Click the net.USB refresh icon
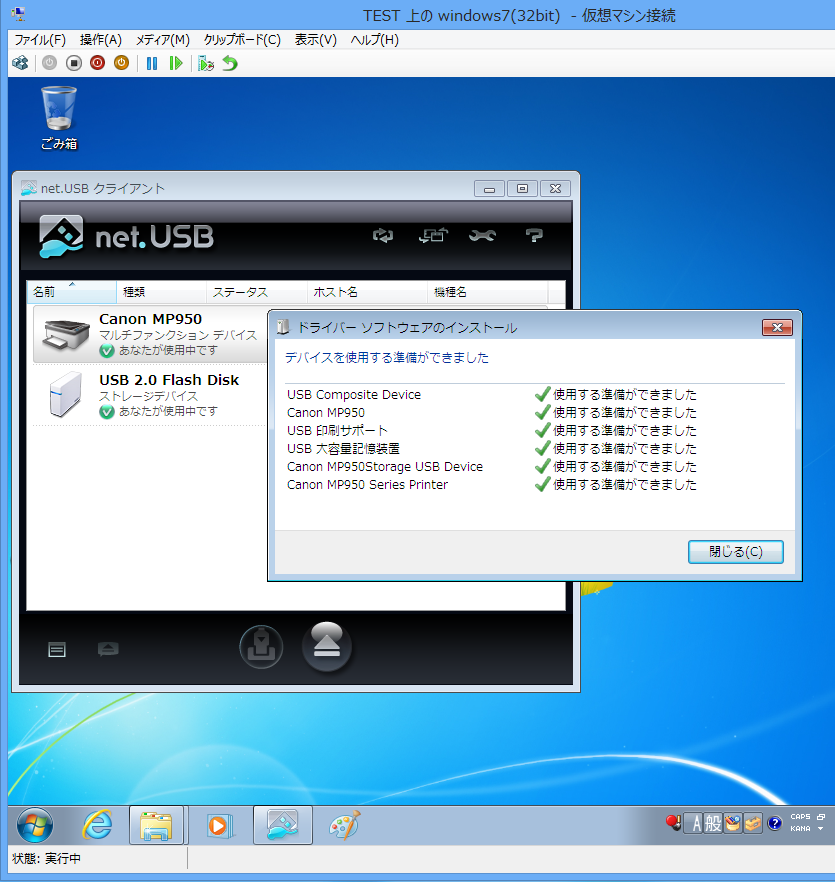The height and width of the screenshot is (882, 835). coord(383,235)
